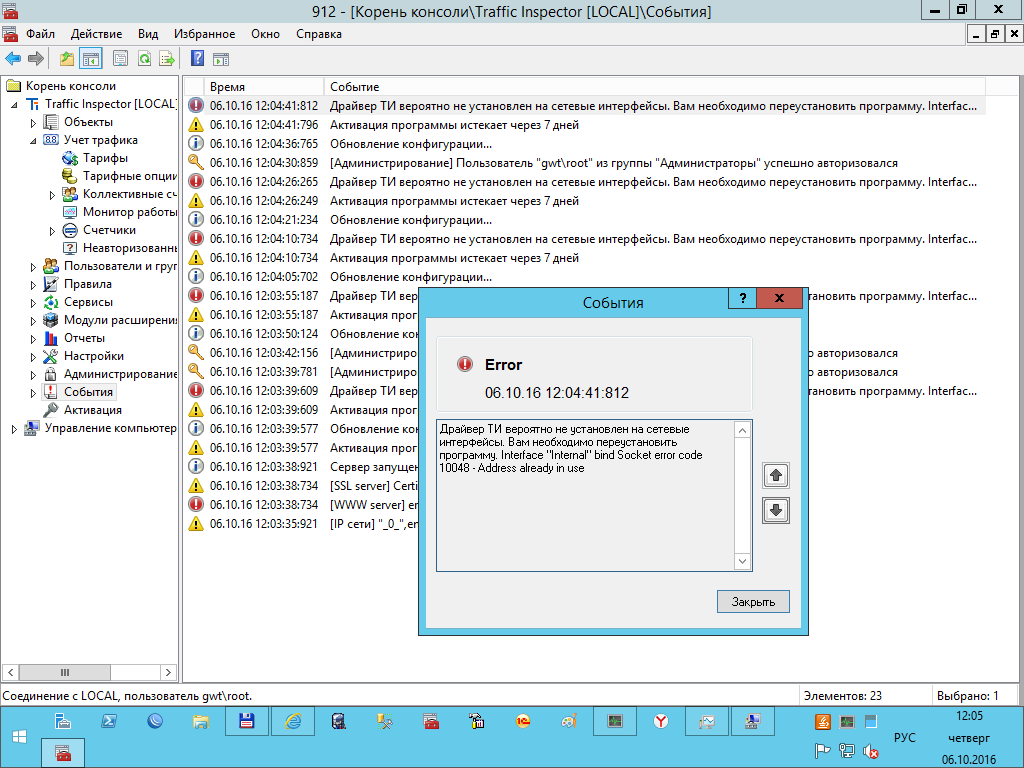Expand Пользователи и группы node
The image size is (1024, 768).
pyautogui.click(x=33, y=266)
